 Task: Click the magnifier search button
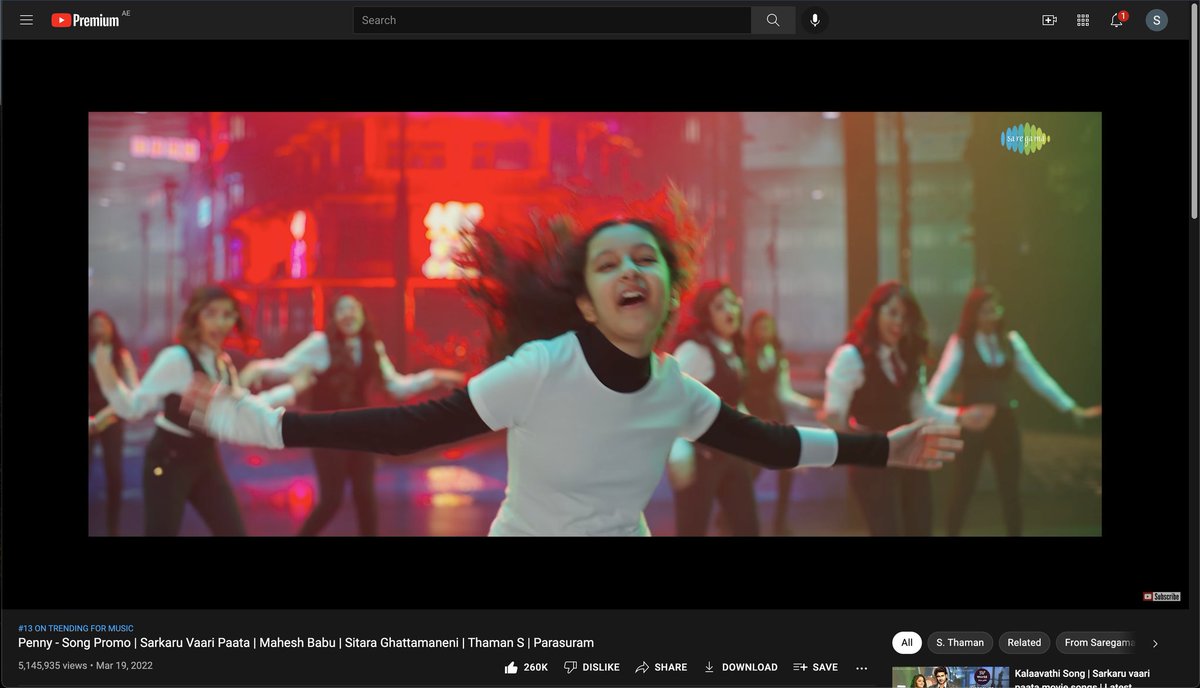pyautogui.click(x=773, y=20)
